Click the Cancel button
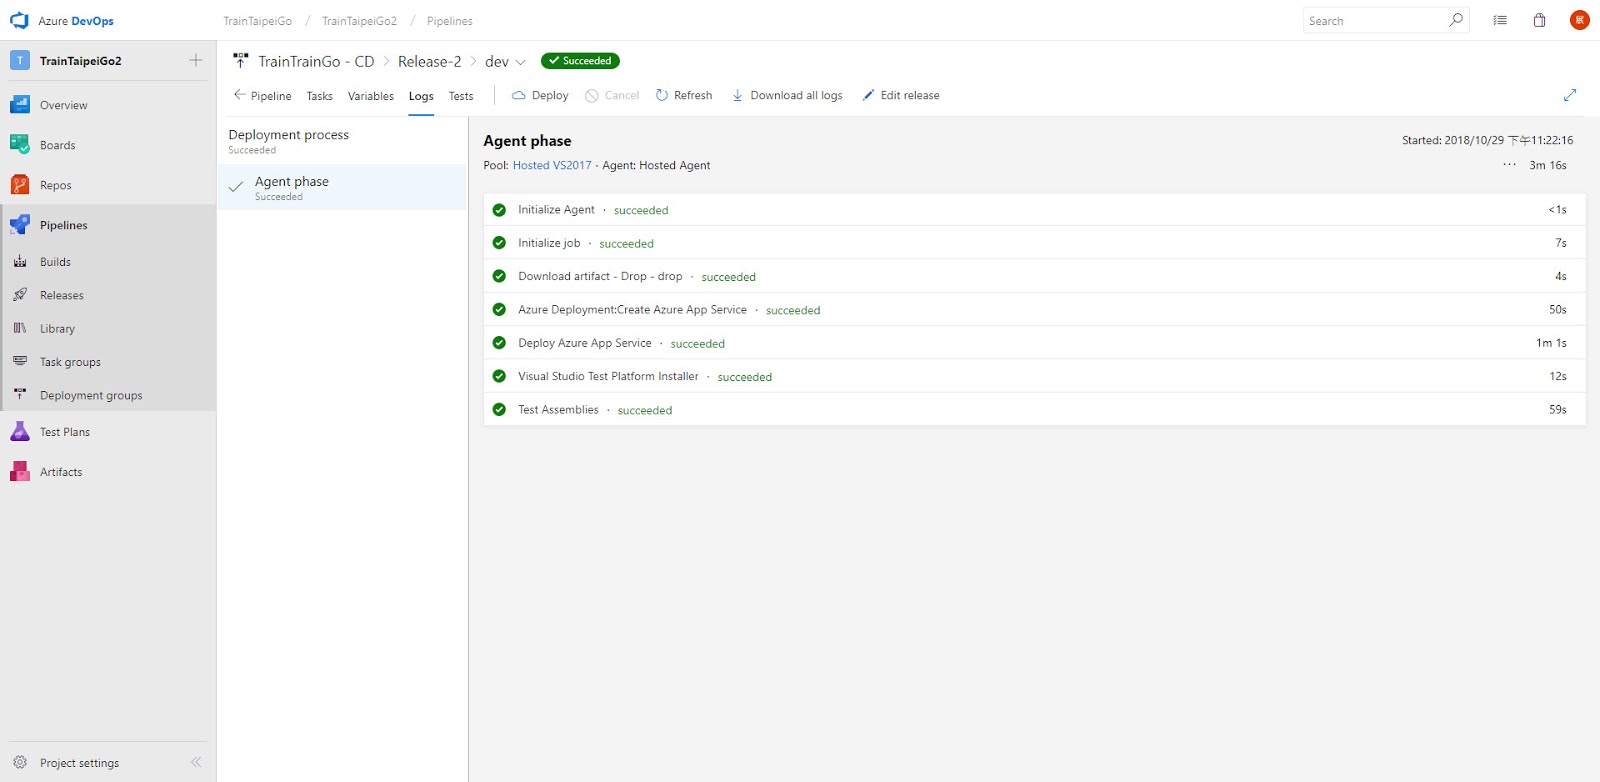 [x=612, y=96]
